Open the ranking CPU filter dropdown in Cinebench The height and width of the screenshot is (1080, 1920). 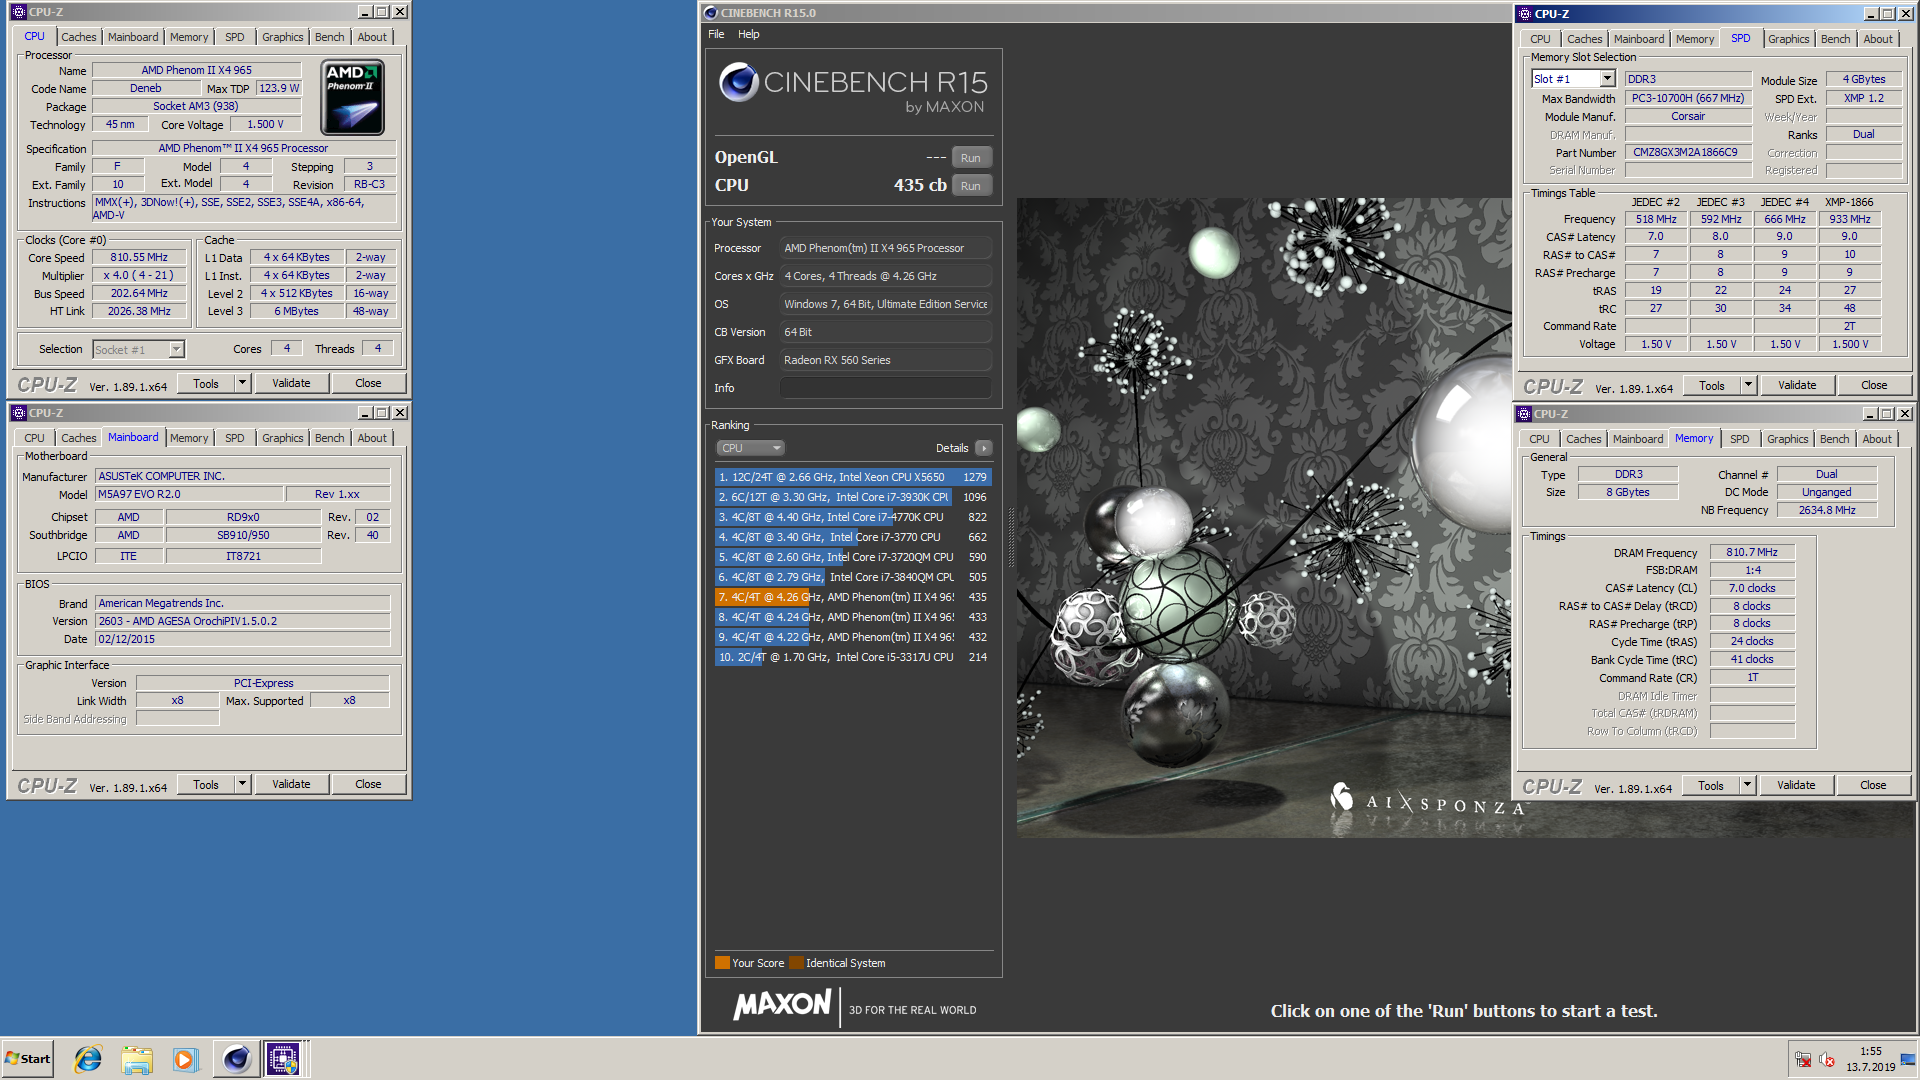click(x=750, y=448)
